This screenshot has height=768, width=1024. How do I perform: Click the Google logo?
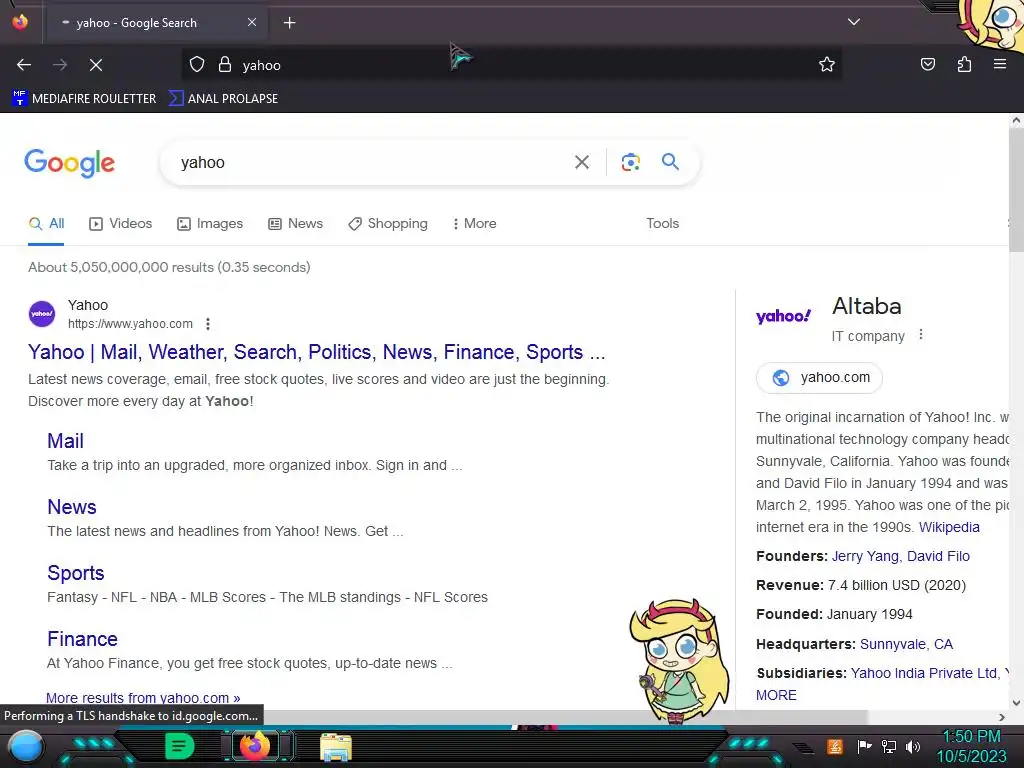click(69, 163)
